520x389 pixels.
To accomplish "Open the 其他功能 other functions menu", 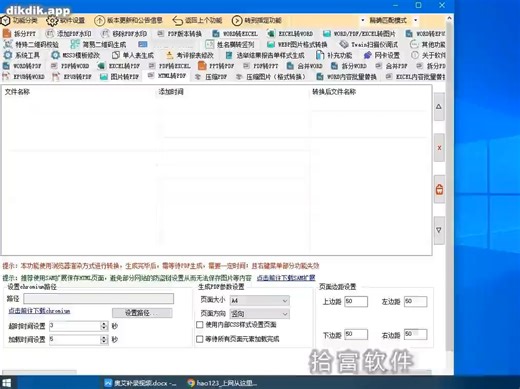I will pos(428,44).
